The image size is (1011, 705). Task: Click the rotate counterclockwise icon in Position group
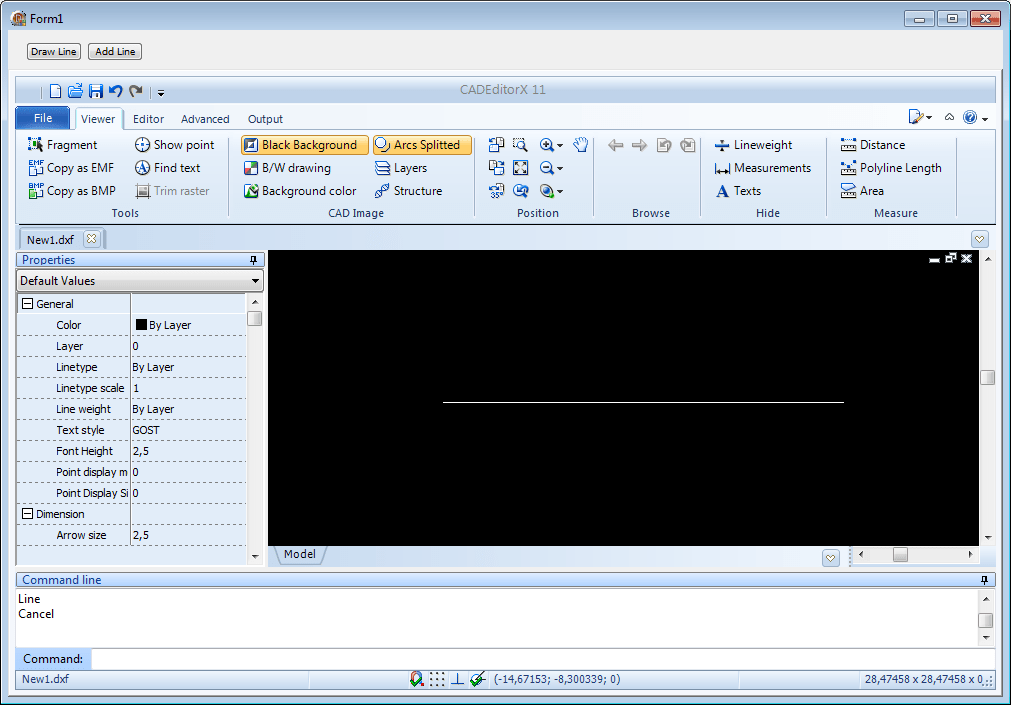point(496,145)
